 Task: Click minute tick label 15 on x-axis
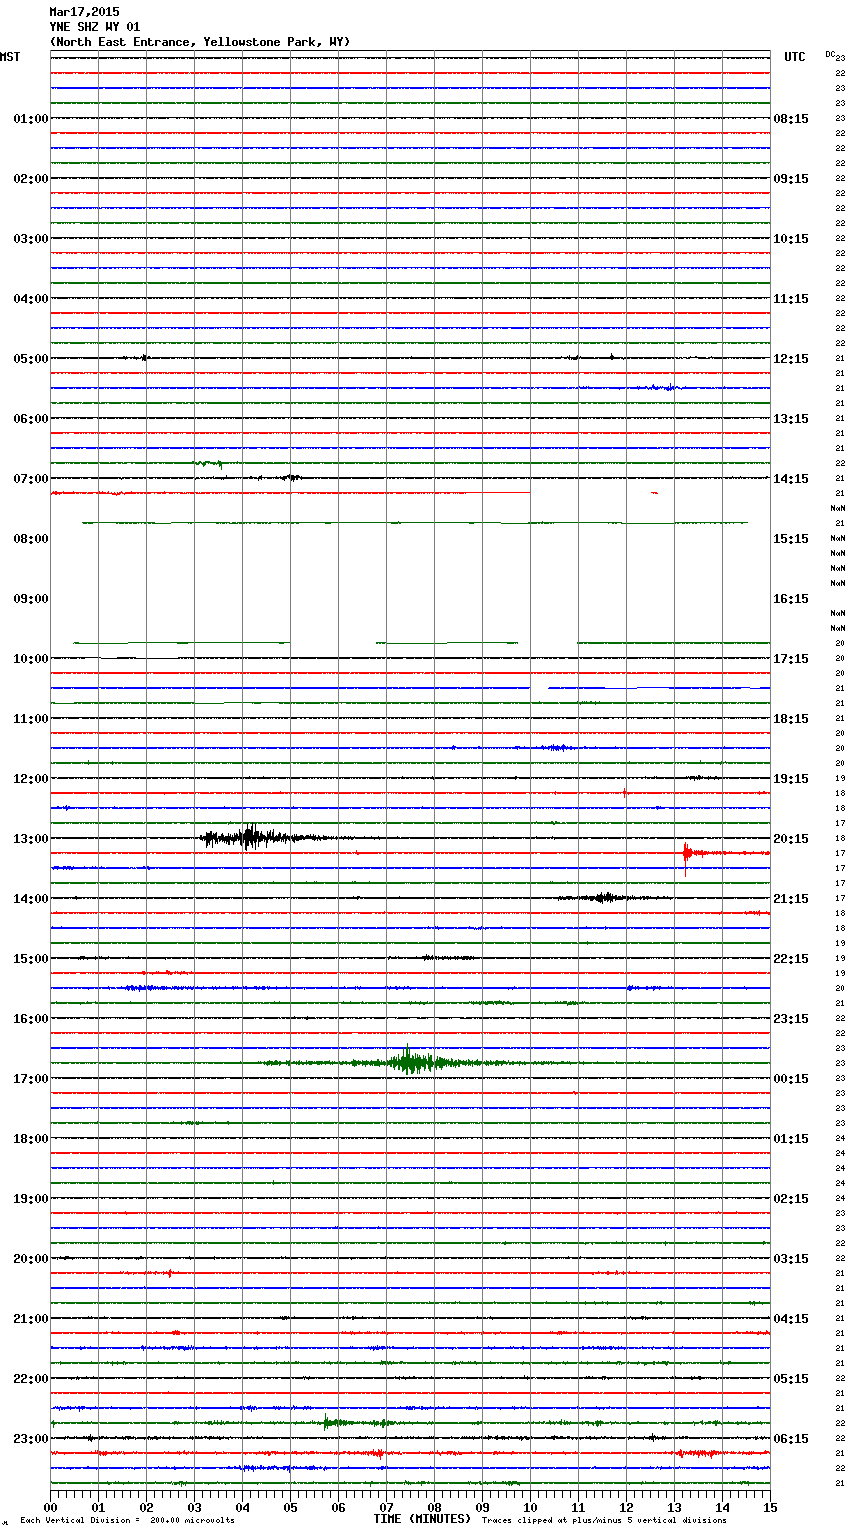(x=770, y=1507)
